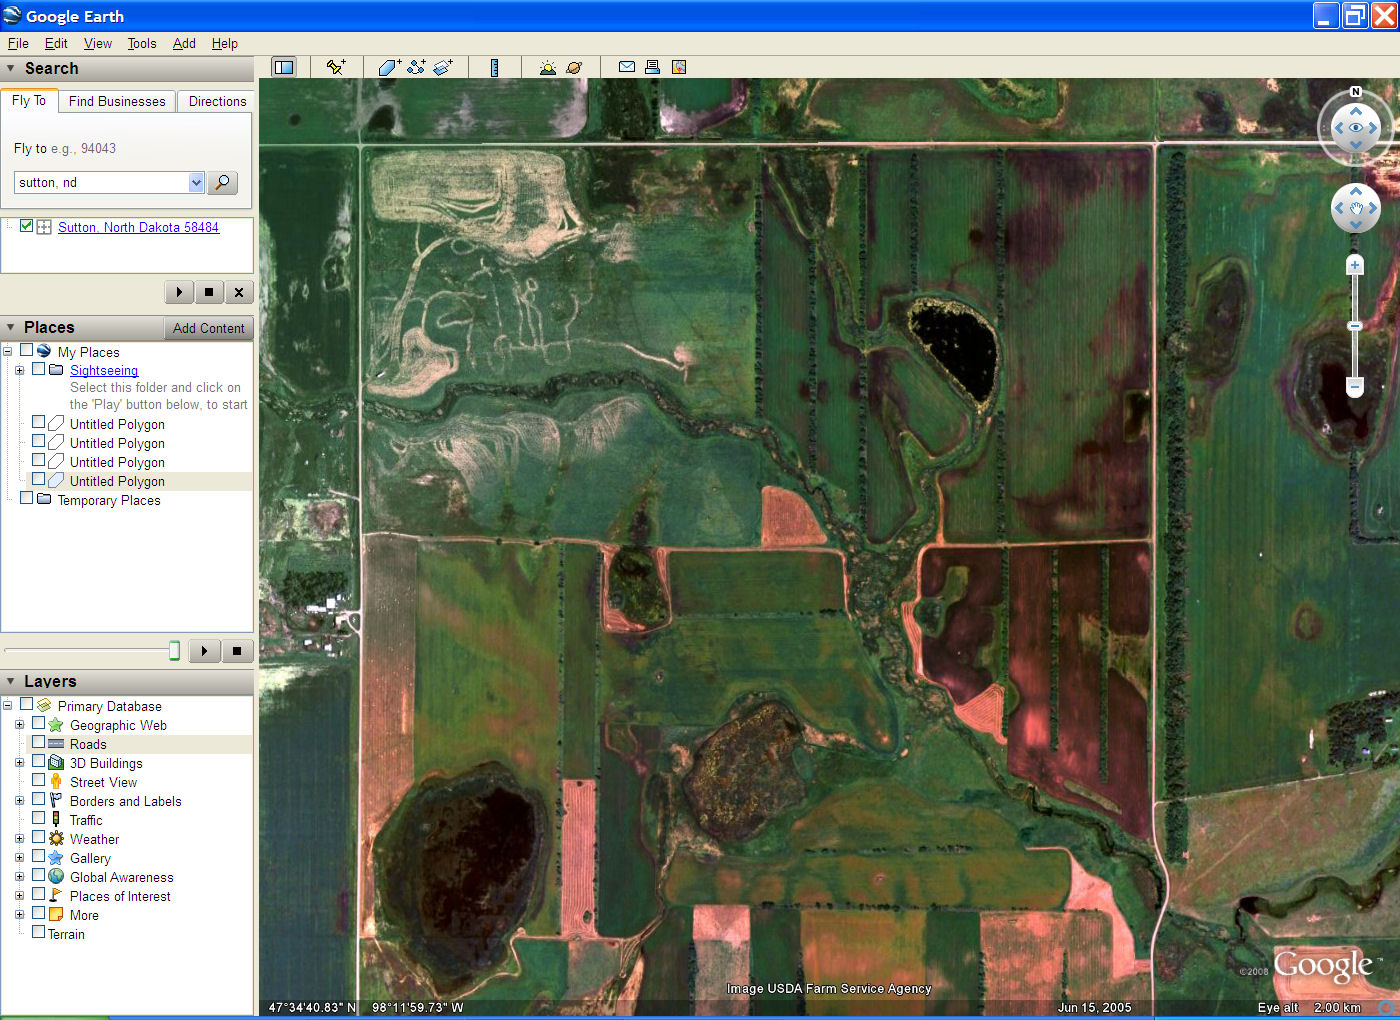Screen dimensions: 1400x1020
Task: Open the File menu
Action: coord(18,43)
